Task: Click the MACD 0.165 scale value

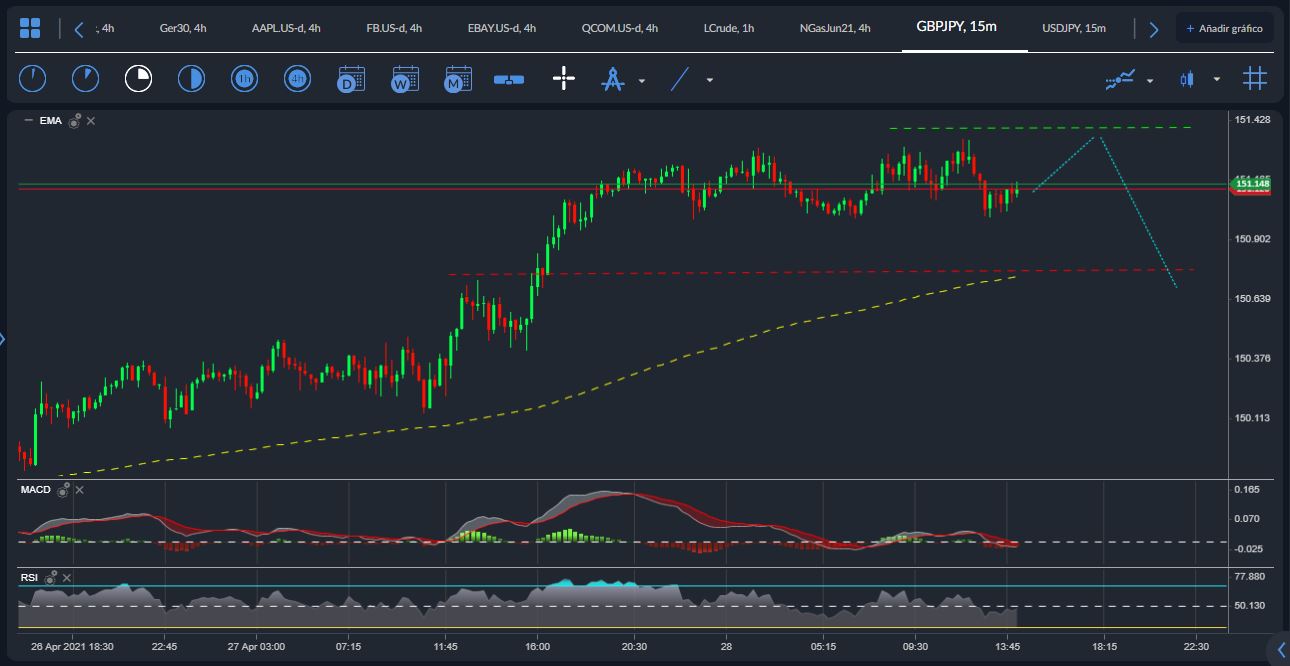Action: tap(1247, 489)
